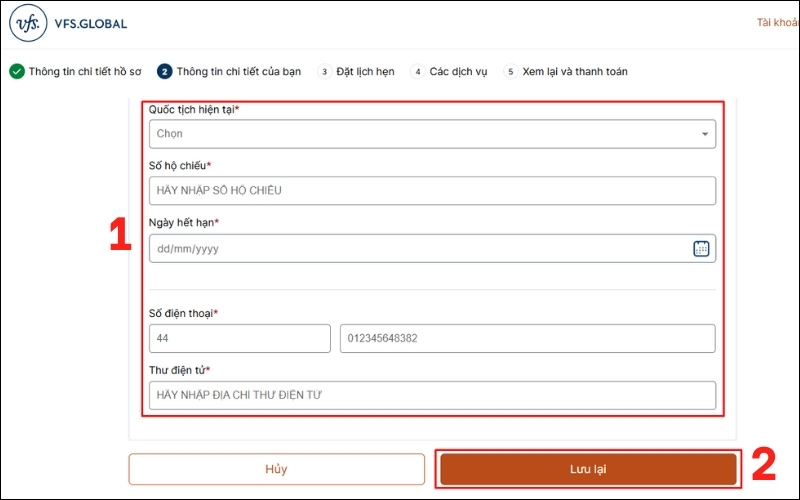This screenshot has height=500, width=800.
Task: Click the step 4 number circle
Action: coord(417,72)
